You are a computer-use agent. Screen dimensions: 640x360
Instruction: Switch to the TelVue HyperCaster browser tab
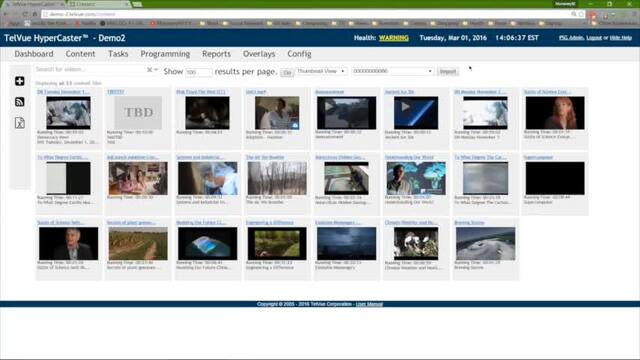coord(33,4)
